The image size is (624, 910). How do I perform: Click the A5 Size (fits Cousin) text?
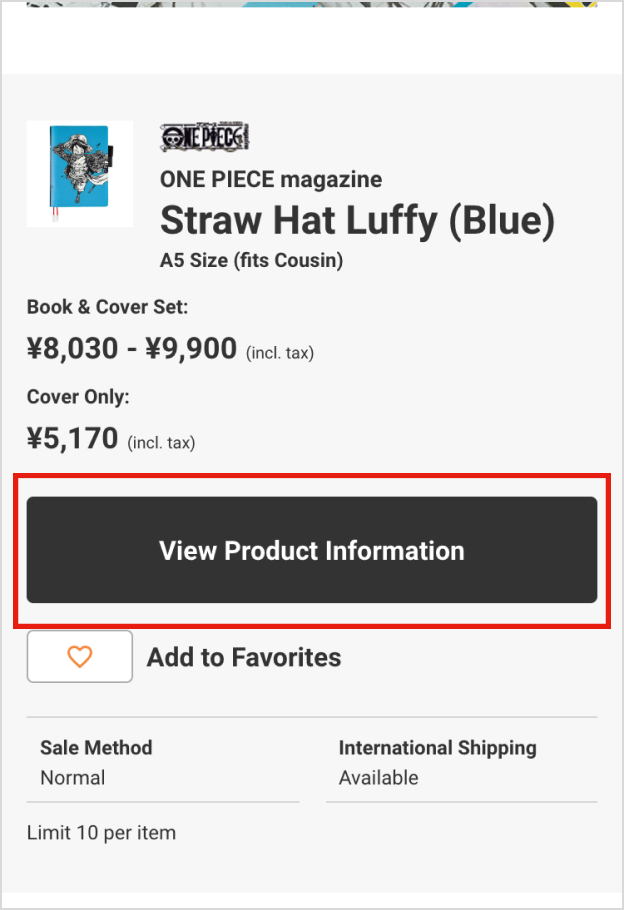(x=251, y=261)
